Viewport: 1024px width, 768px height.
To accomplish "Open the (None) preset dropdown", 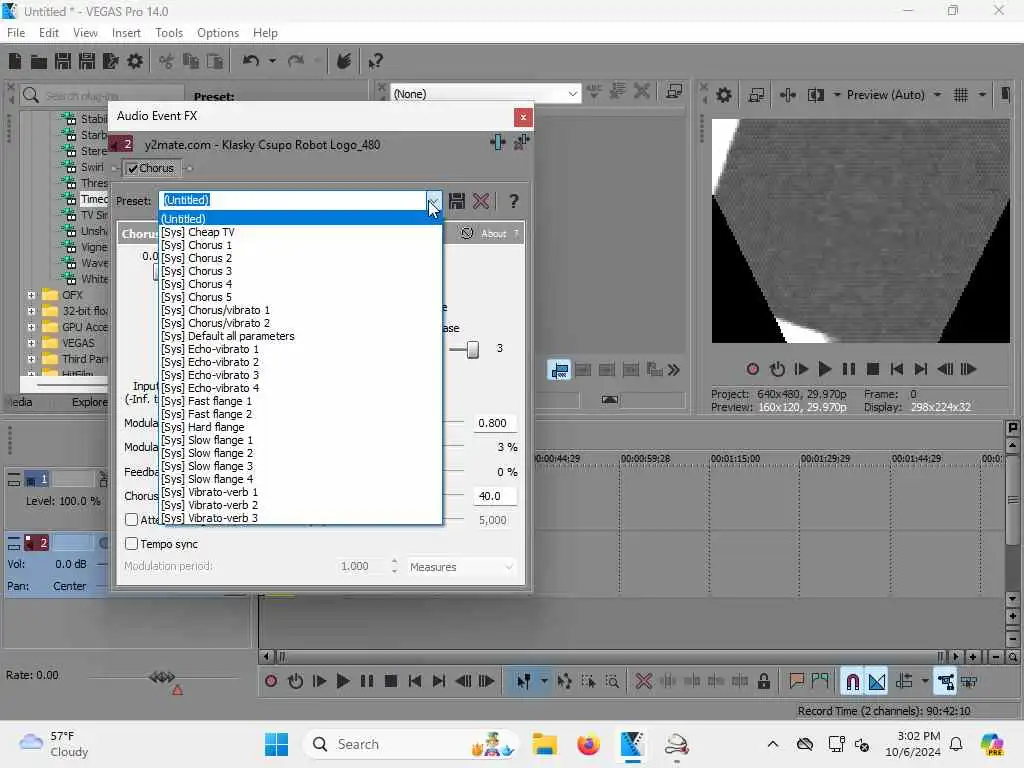I will pos(572,94).
